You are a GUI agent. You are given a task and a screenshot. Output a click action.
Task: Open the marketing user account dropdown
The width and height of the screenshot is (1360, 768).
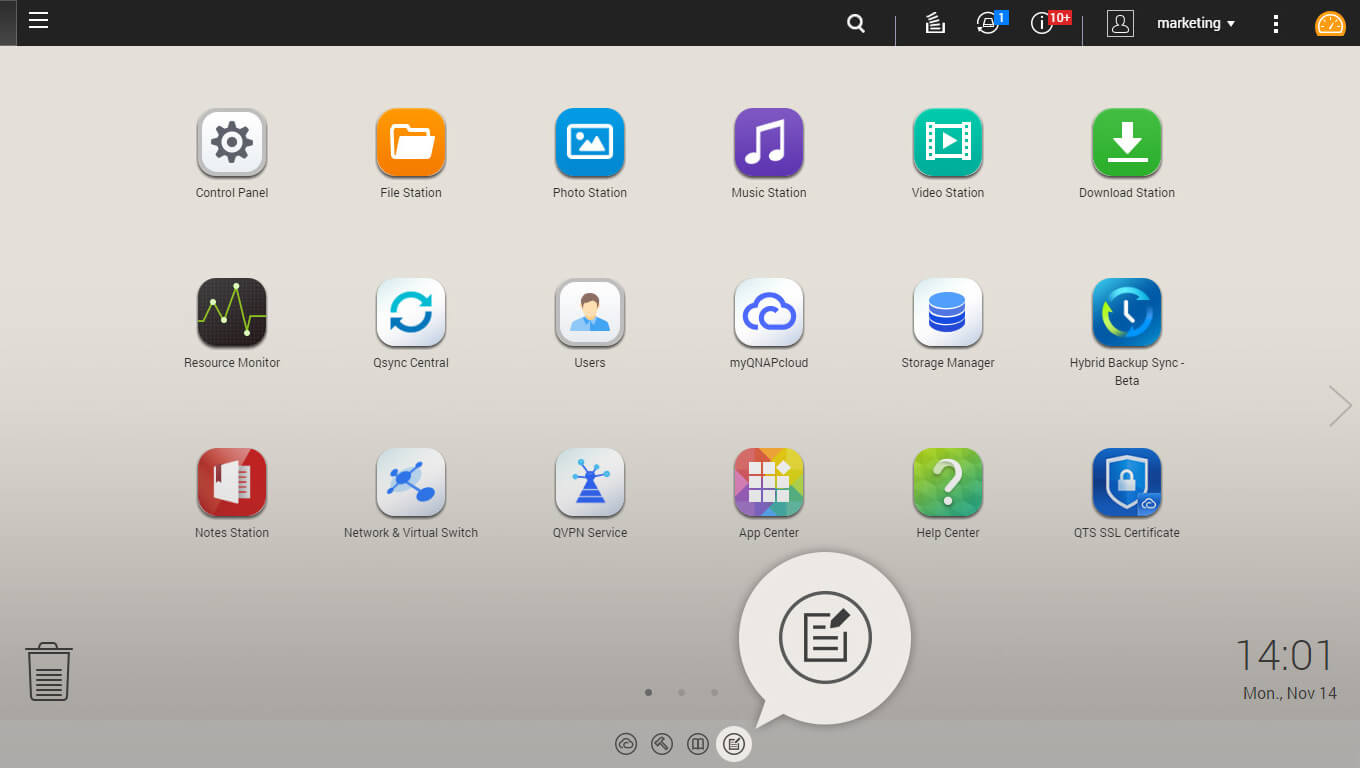[1195, 22]
